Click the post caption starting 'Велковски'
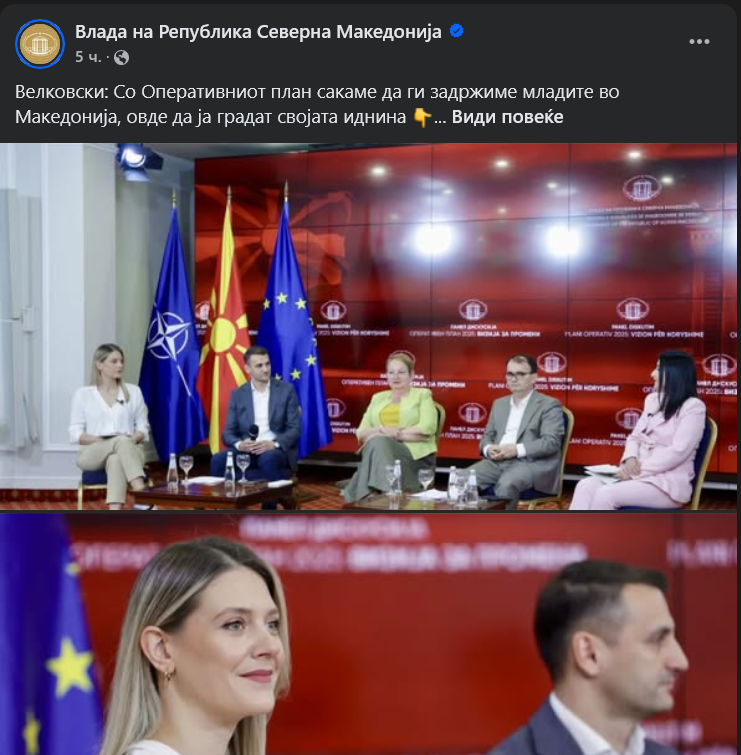Image resolution: width=741 pixels, height=755 pixels. pyautogui.click(x=317, y=104)
